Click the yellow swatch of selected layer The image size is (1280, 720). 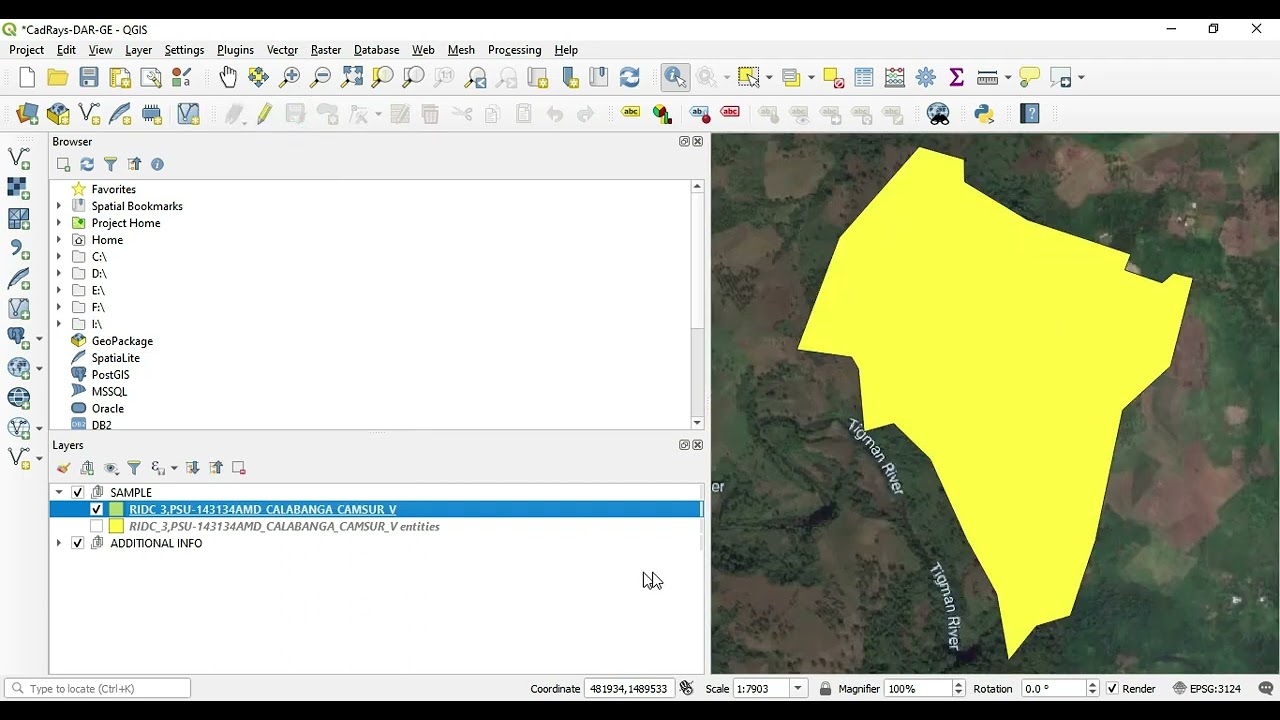point(116,509)
